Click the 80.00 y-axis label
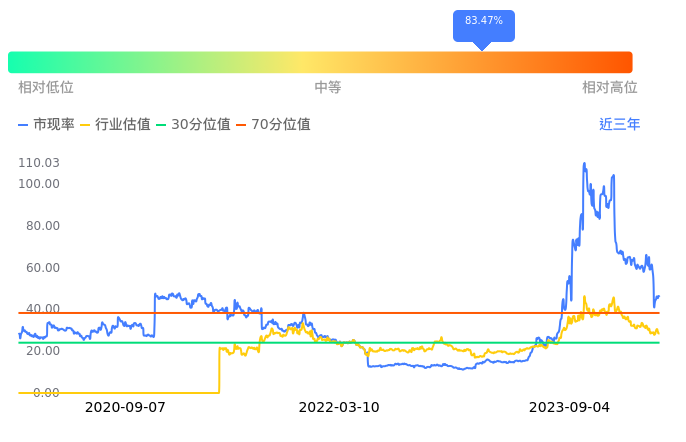This screenshot has height=442, width=686. point(42,226)
